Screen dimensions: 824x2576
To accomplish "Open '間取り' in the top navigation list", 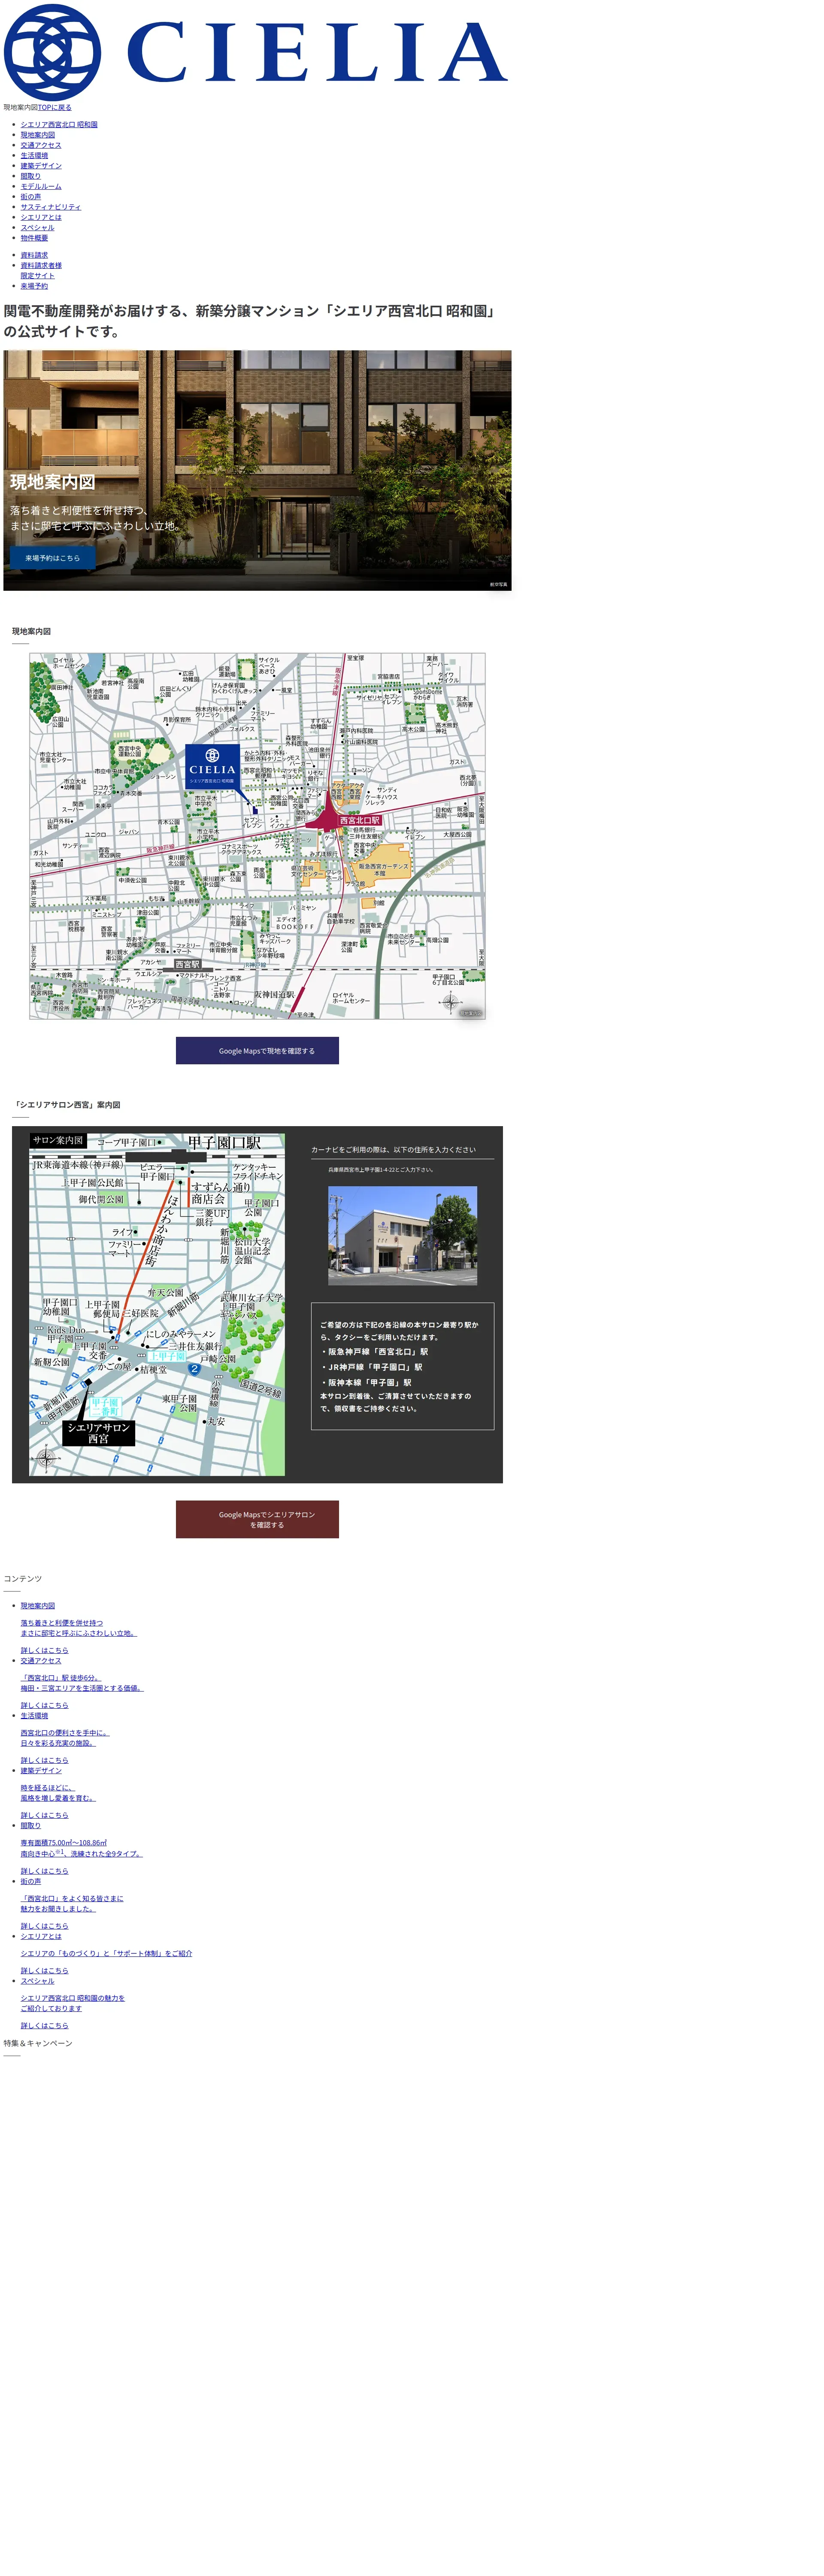I will (x=31, y=176).
